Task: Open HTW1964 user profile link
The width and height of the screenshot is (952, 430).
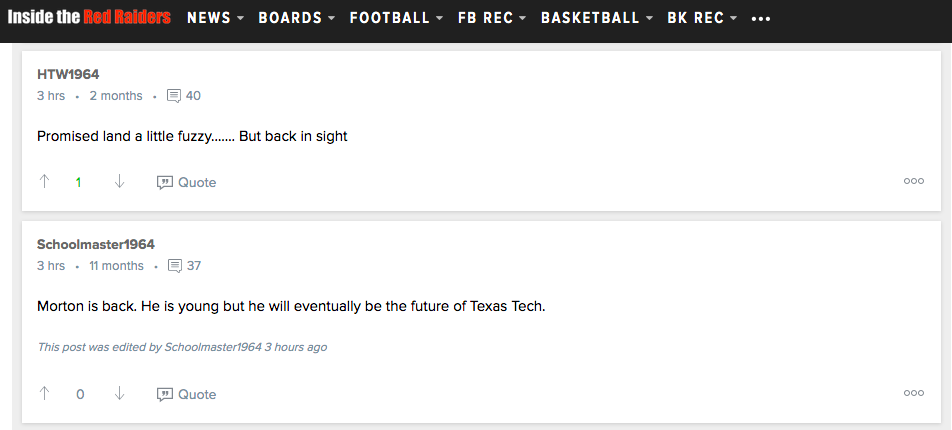Action: (68, 74)
